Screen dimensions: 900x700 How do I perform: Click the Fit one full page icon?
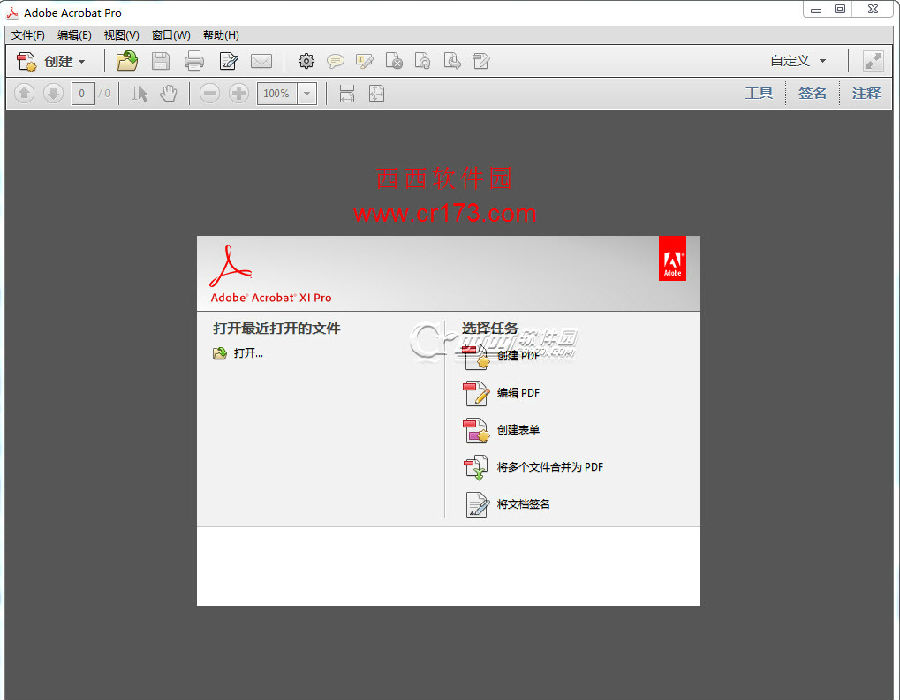[x=376, y=94]
